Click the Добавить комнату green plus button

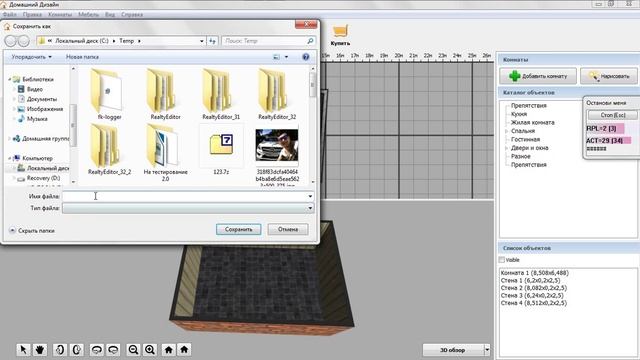[538, 76]
